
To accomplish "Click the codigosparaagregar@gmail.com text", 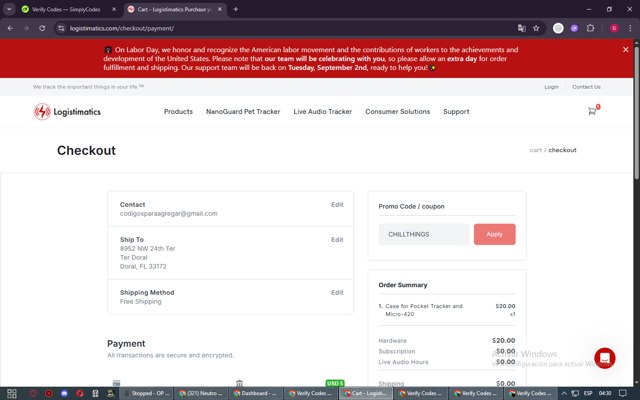I will (169, 213).
